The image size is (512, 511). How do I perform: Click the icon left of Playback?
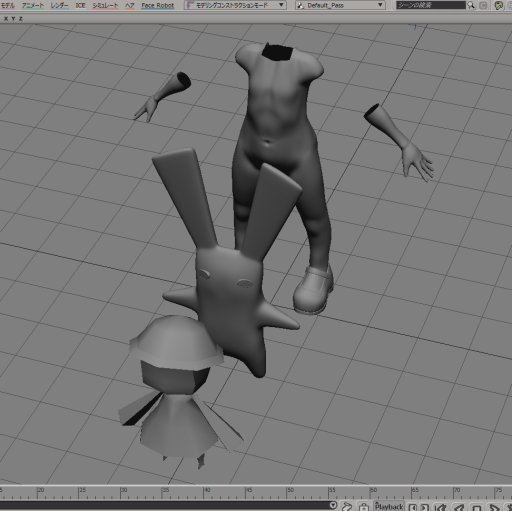(x=364, y=507)
